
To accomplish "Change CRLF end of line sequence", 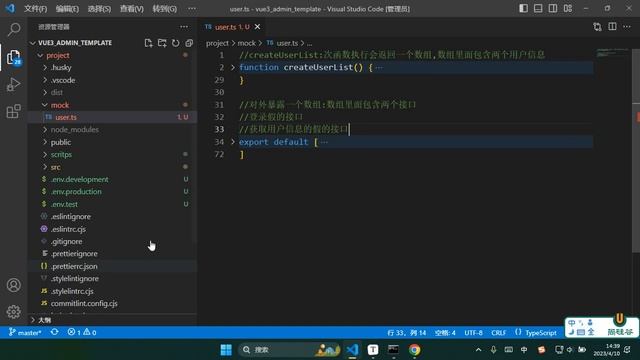I will tap(498, 333).
